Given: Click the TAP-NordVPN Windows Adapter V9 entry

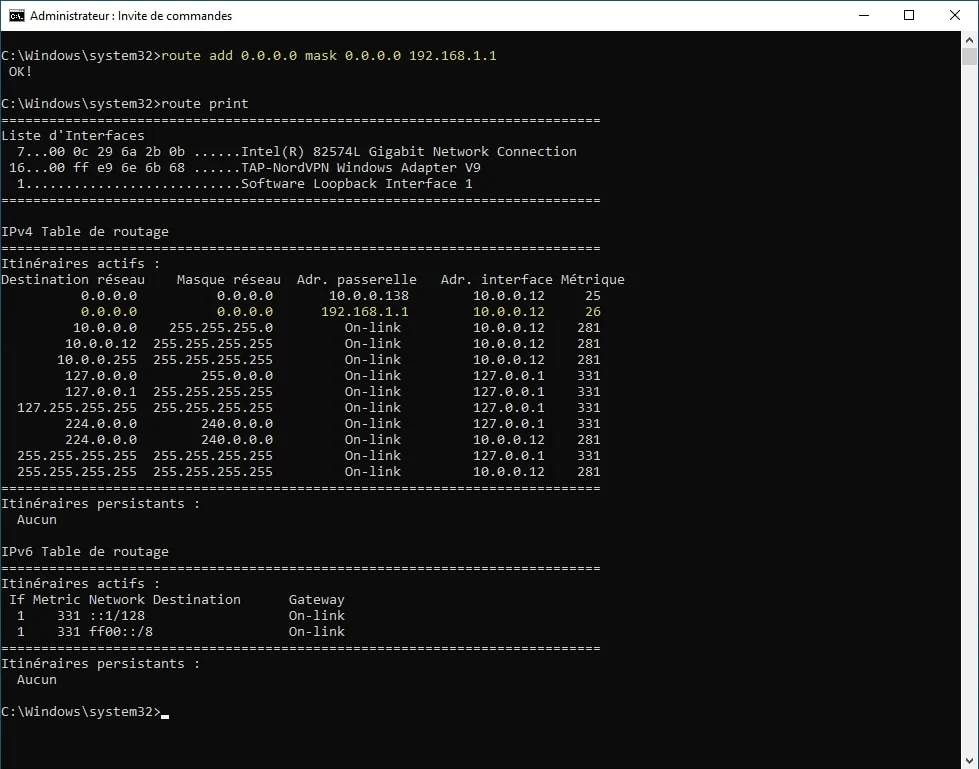Looking at the screenshot, I should 360,168.
